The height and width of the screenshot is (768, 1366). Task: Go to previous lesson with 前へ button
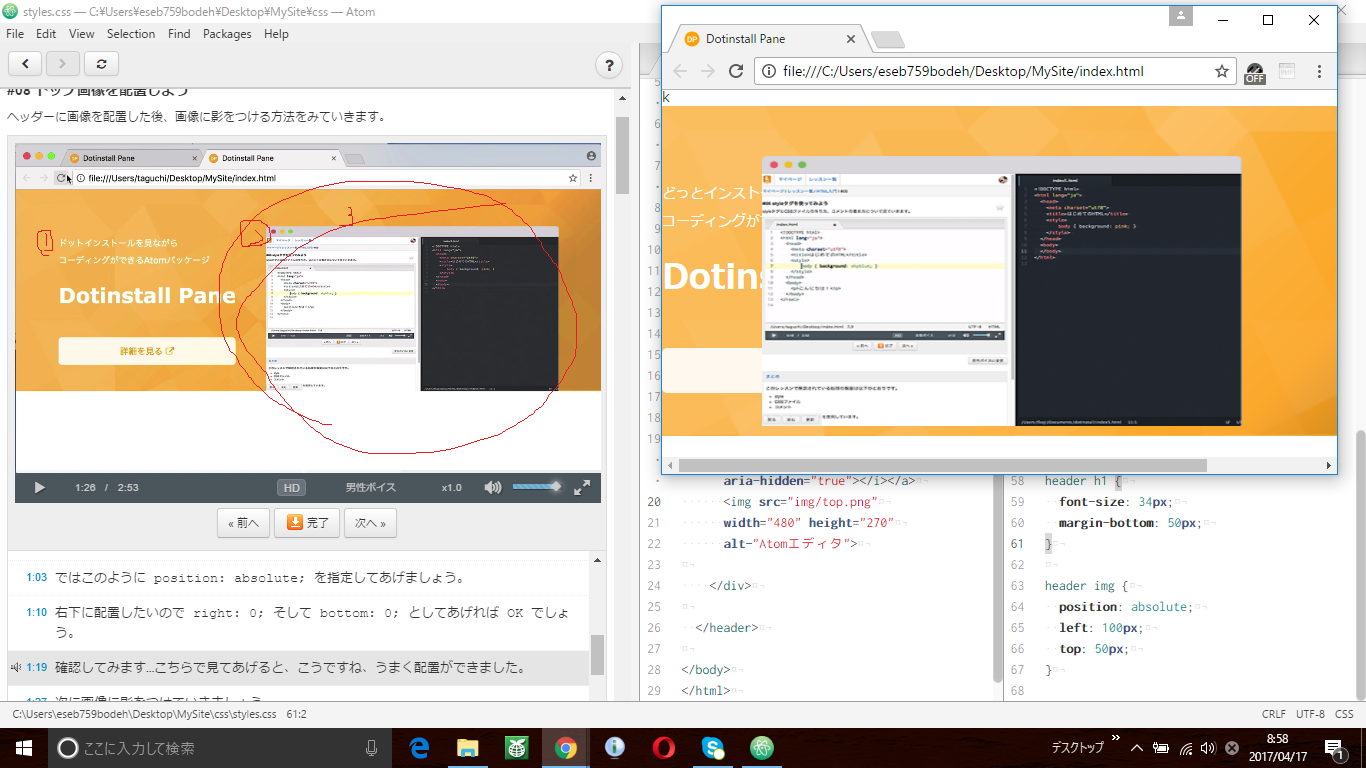pyautogui.click(x=243, y=523)
